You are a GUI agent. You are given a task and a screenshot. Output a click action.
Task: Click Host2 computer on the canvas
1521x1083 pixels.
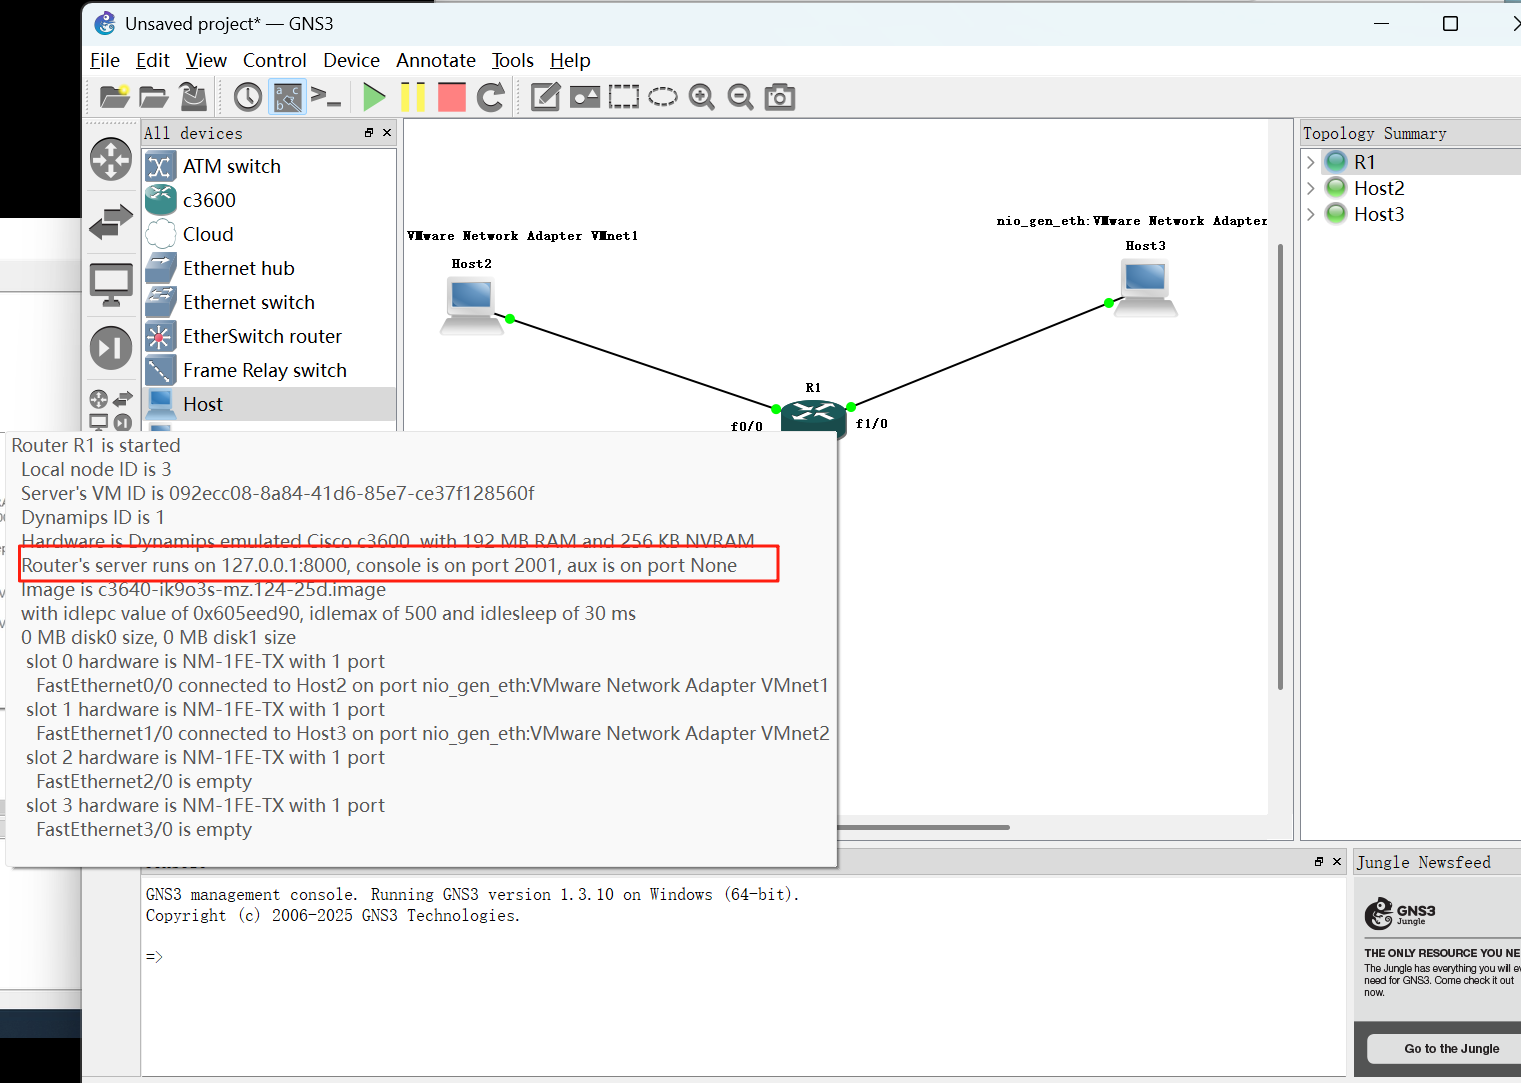pos(471,304)
